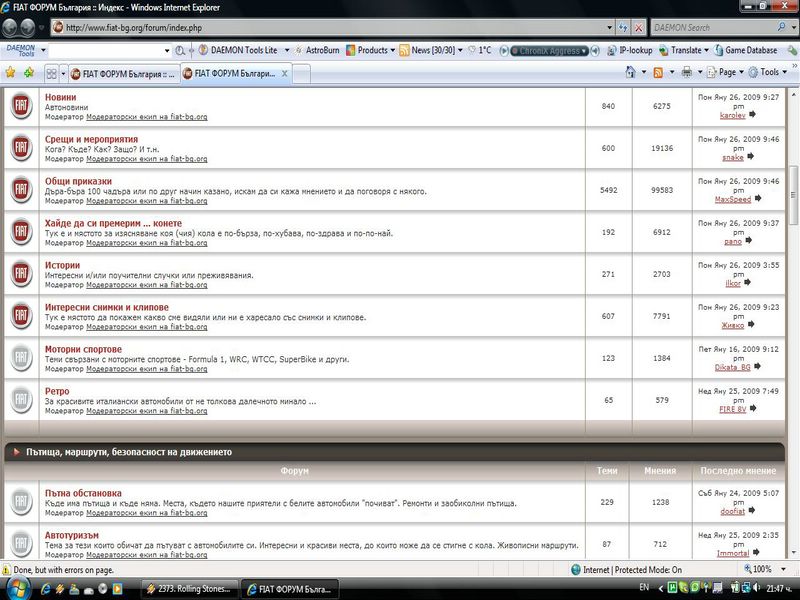Click the Print icon in command bar

pos(687,72)
